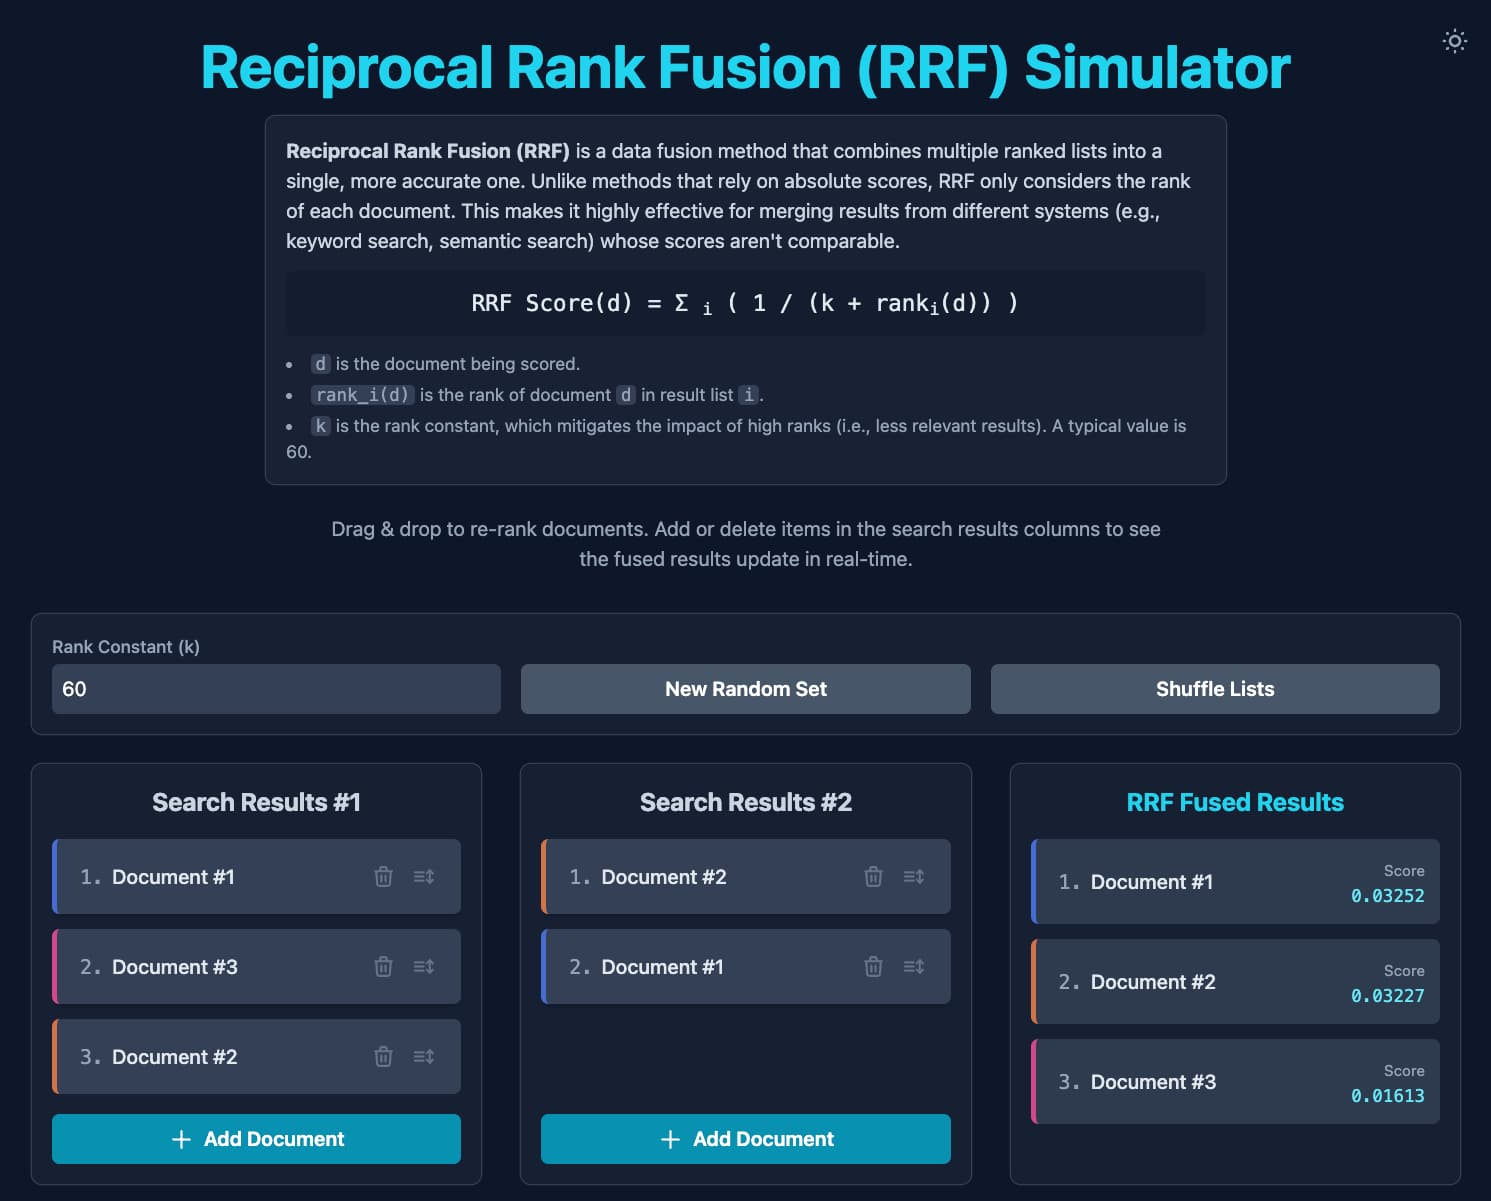Screen dimensions: 1491x1201
Task: Toggle the light/dark theme sun icon
Action: 1454,41
